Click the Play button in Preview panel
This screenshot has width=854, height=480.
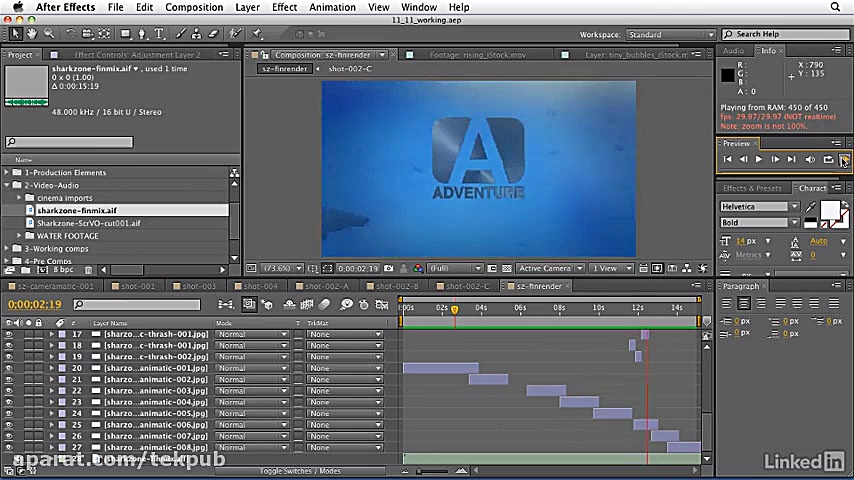click(759, 159)
